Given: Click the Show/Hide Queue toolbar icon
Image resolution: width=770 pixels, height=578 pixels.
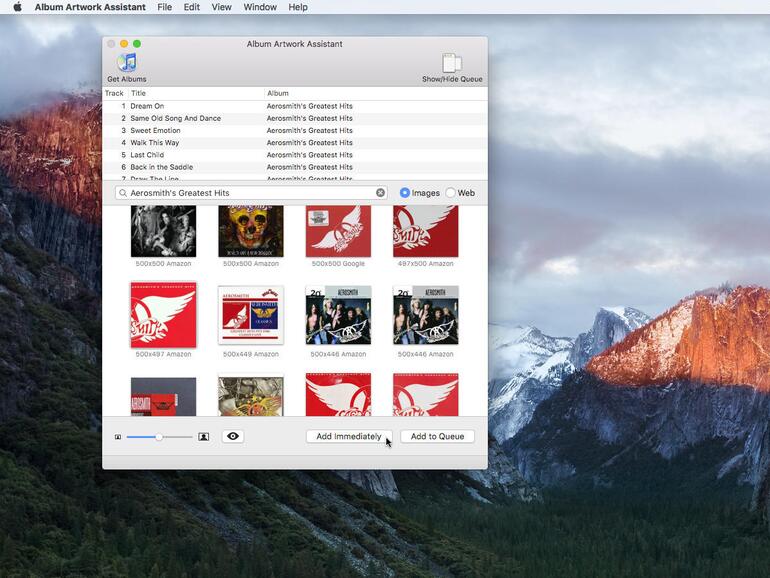Looking at the screenshot, I should click(452, 64).
